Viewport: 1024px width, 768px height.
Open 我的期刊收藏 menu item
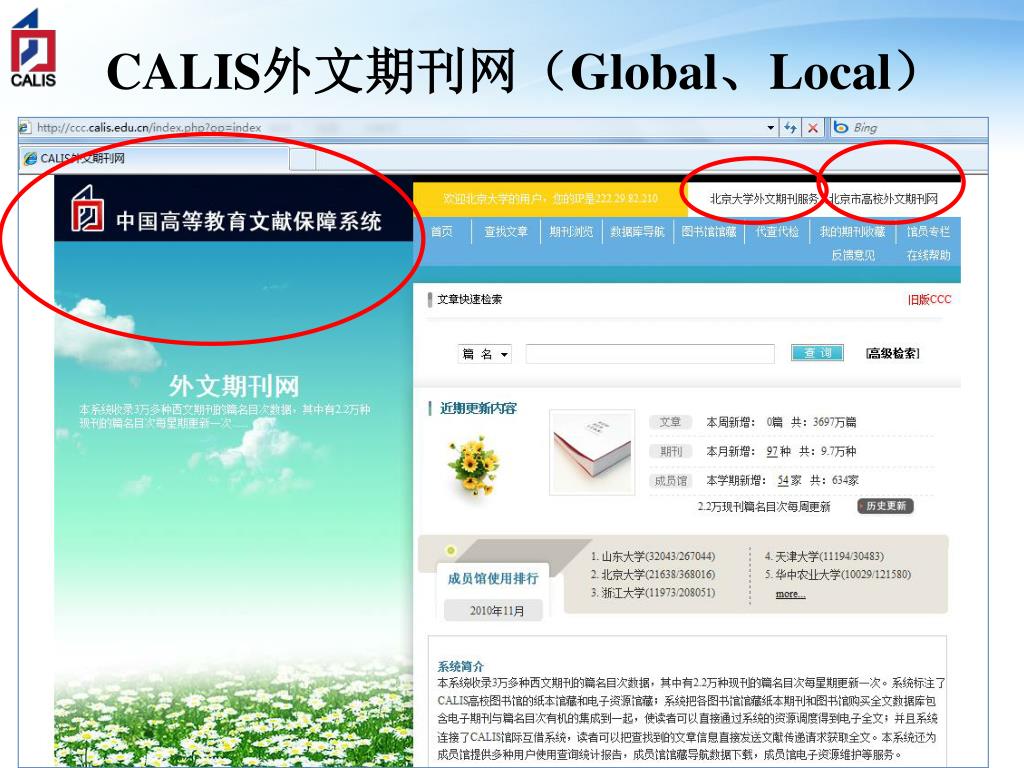[852, 231]
